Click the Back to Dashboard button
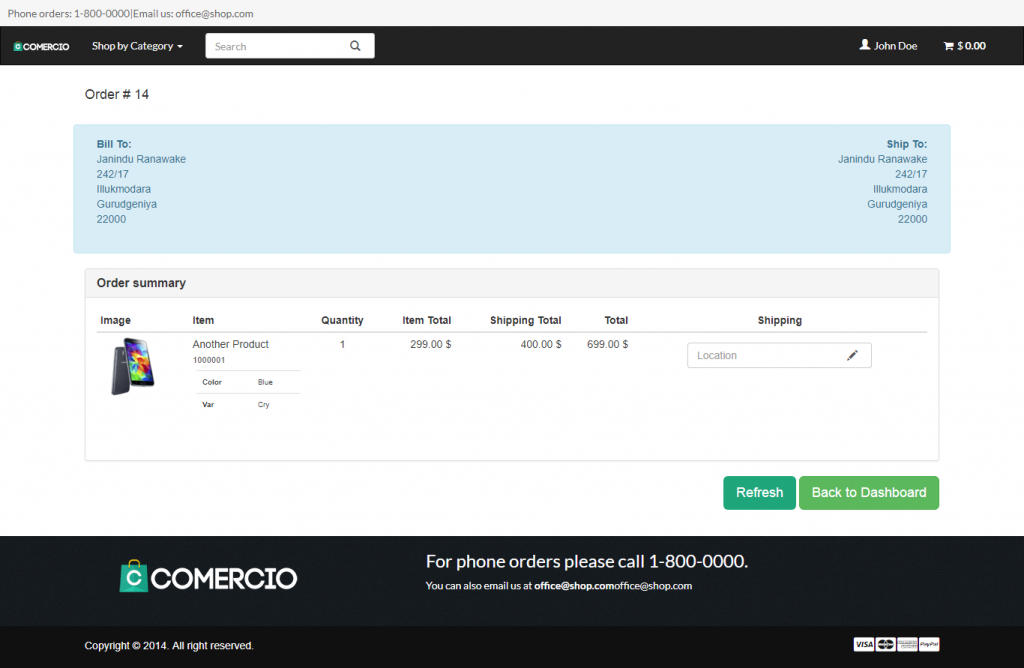 pos(868,493)
